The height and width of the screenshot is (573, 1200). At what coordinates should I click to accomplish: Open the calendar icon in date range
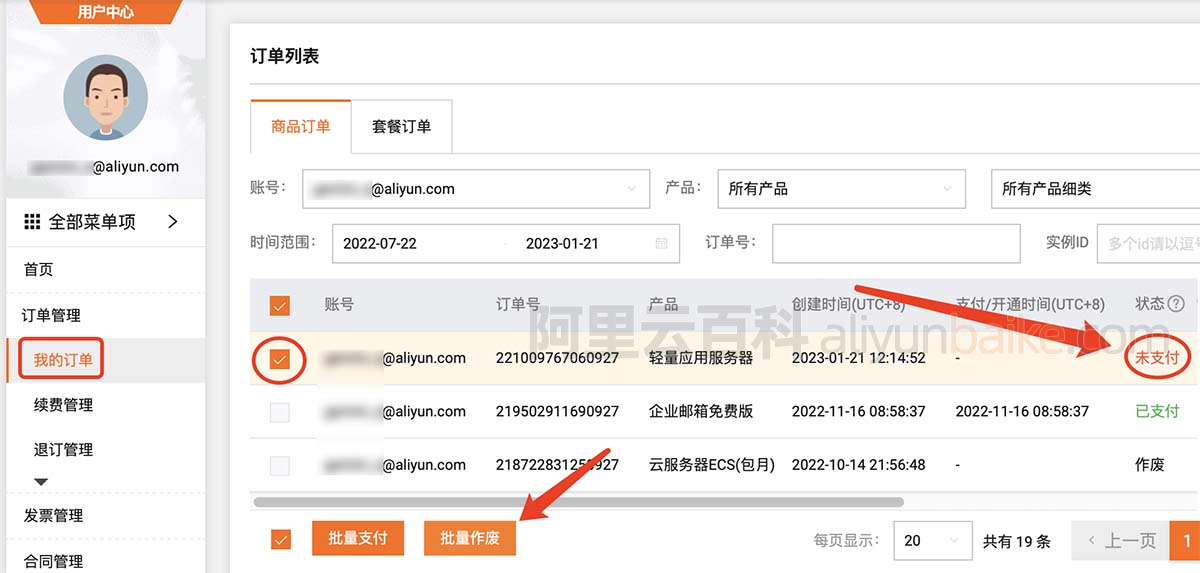661,243
